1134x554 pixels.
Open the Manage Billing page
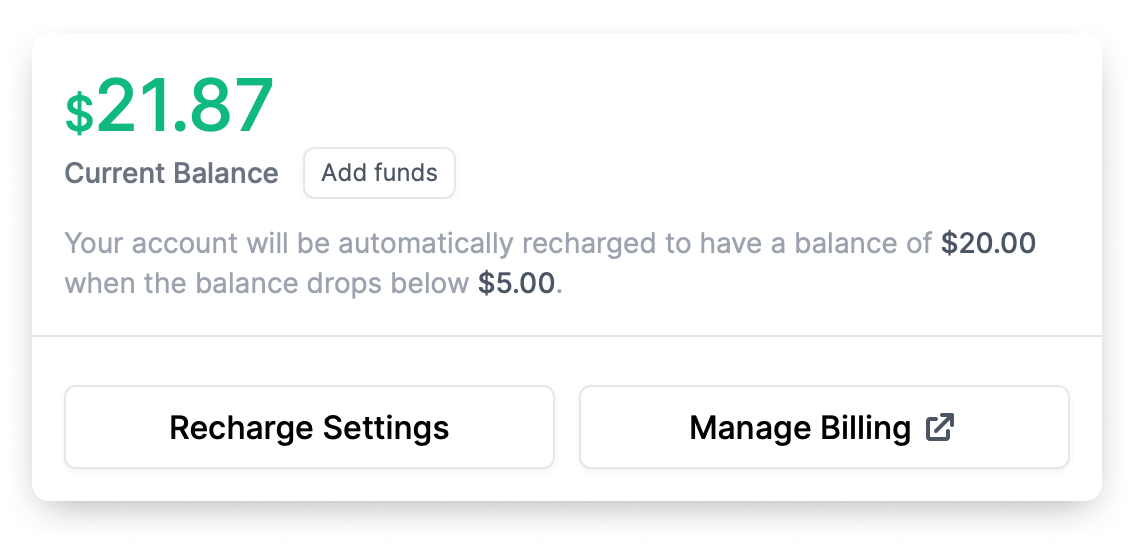pos(824,427)
